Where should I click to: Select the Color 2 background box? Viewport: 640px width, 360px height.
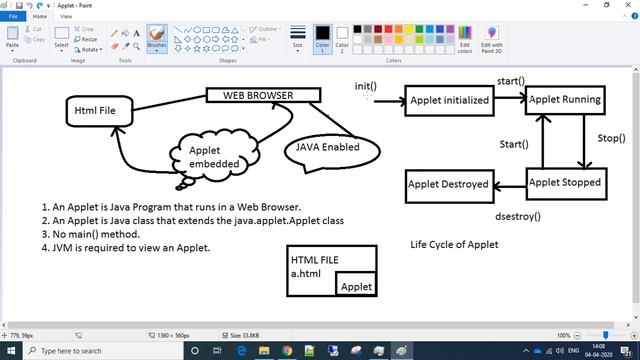(342, 39)
